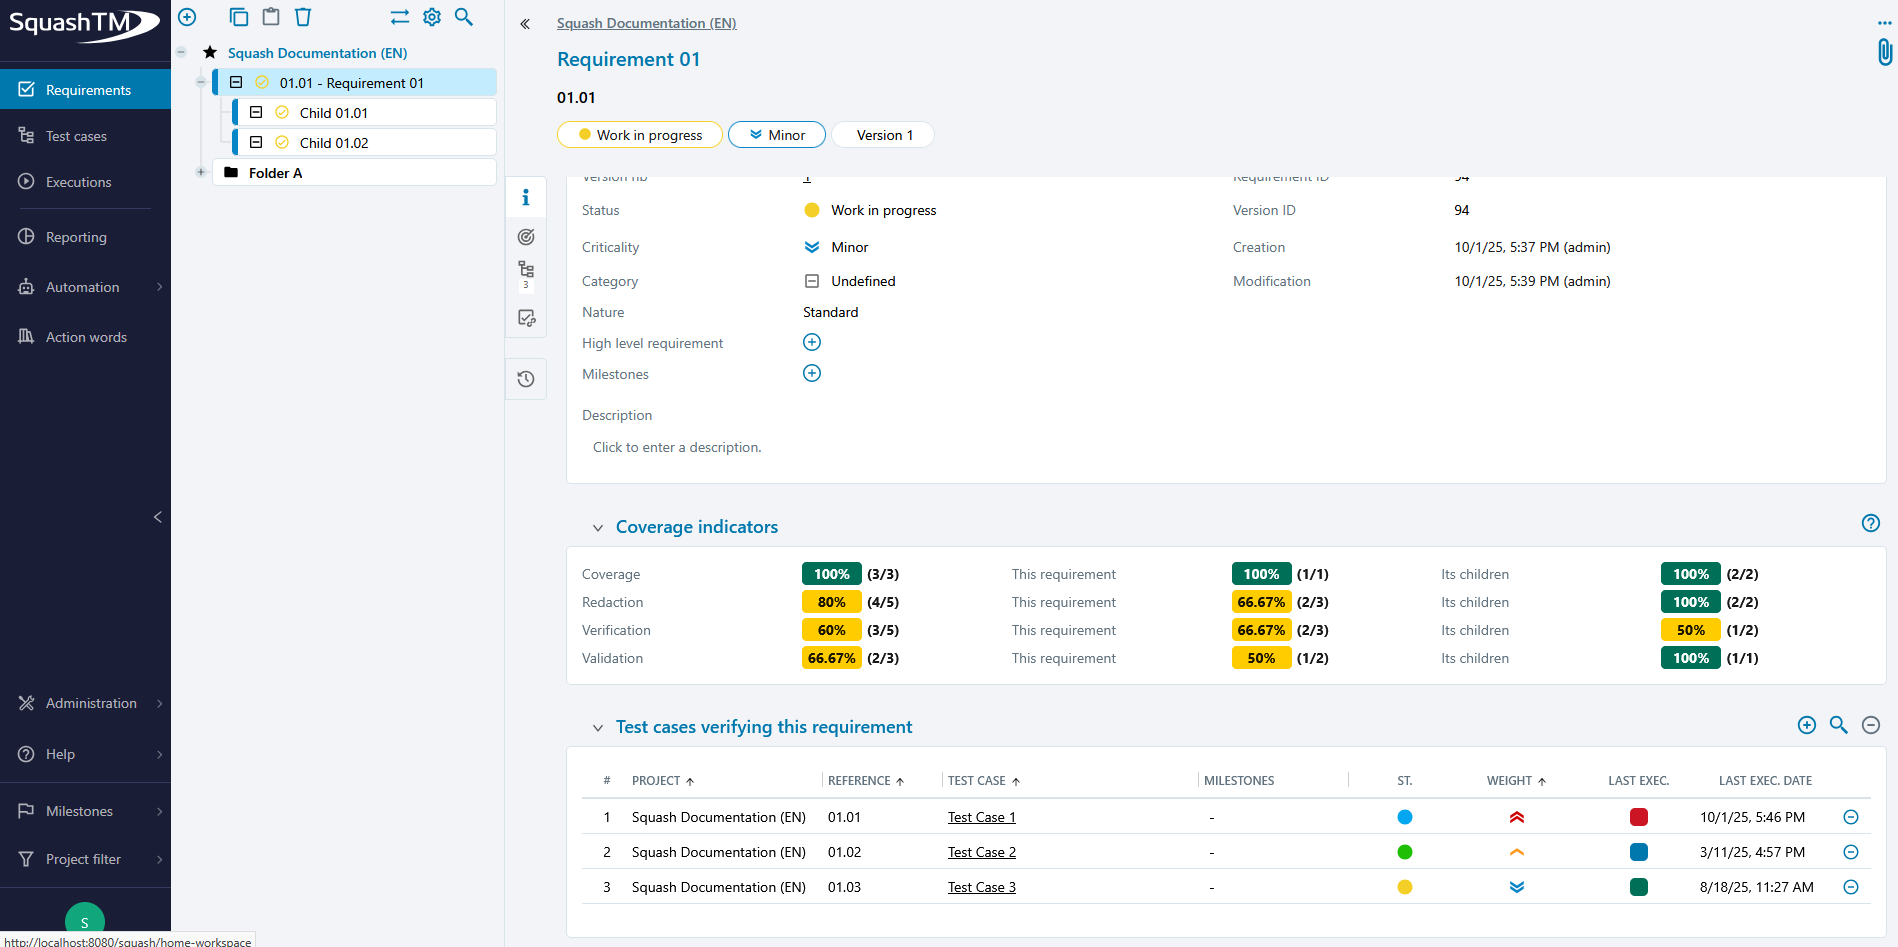Screen dimensions: 1898x947
Task: Click the add new item plus icon in tree toolbar
Action: pyautogui.click(x=187, y=17)
